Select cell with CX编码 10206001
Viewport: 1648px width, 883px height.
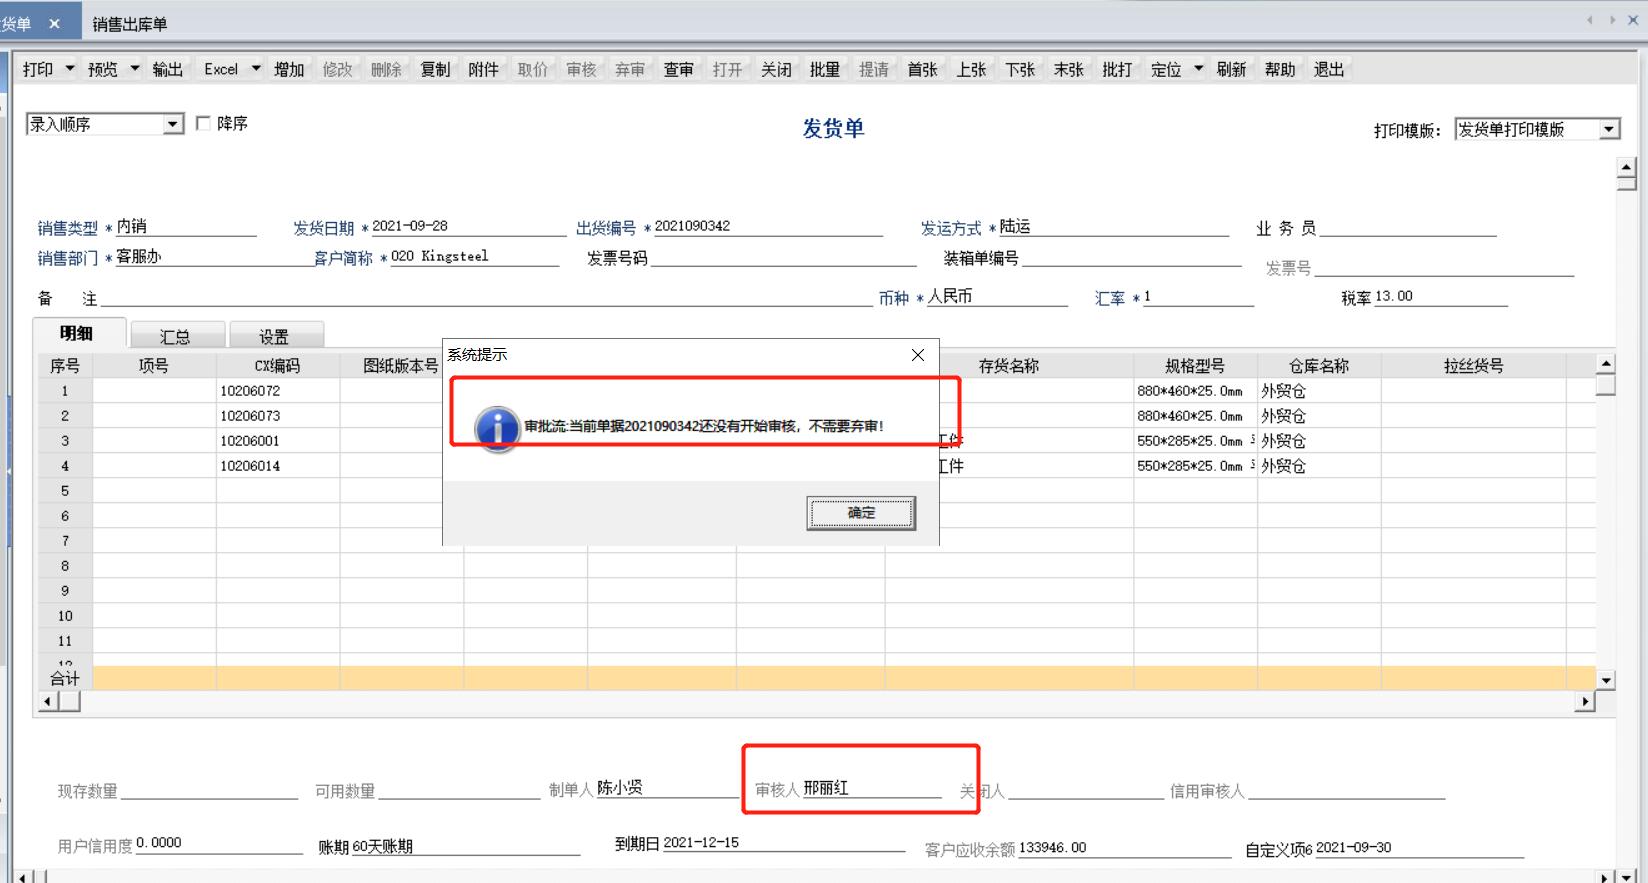click(x=278, y=441)
